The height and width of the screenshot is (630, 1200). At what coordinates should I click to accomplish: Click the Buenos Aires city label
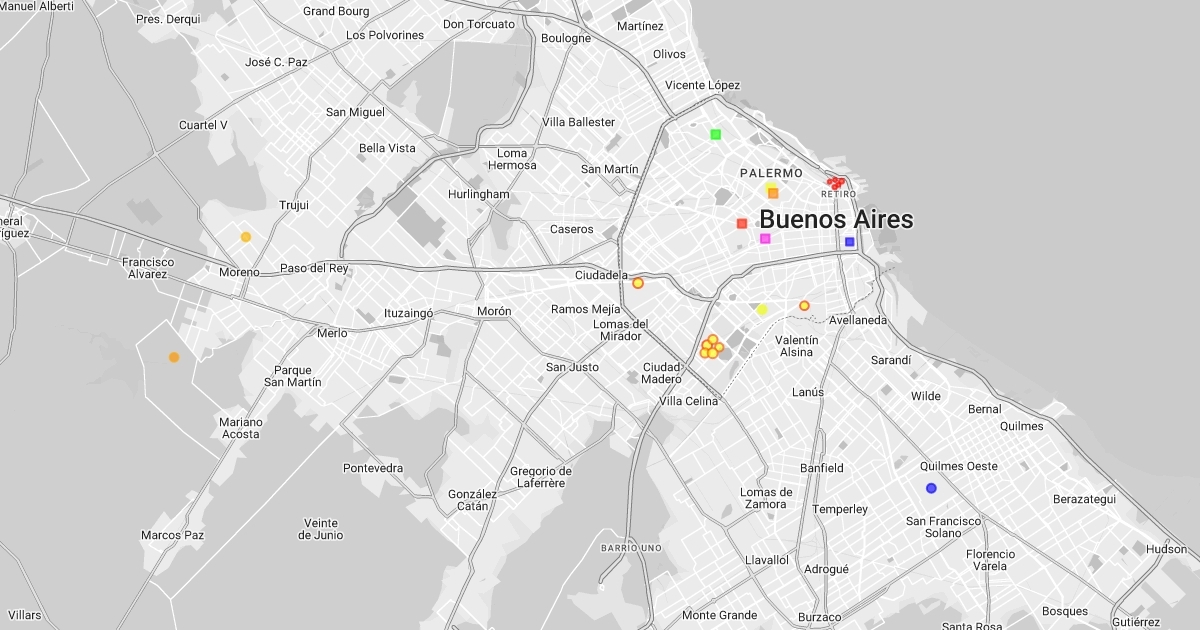point(836,220)
